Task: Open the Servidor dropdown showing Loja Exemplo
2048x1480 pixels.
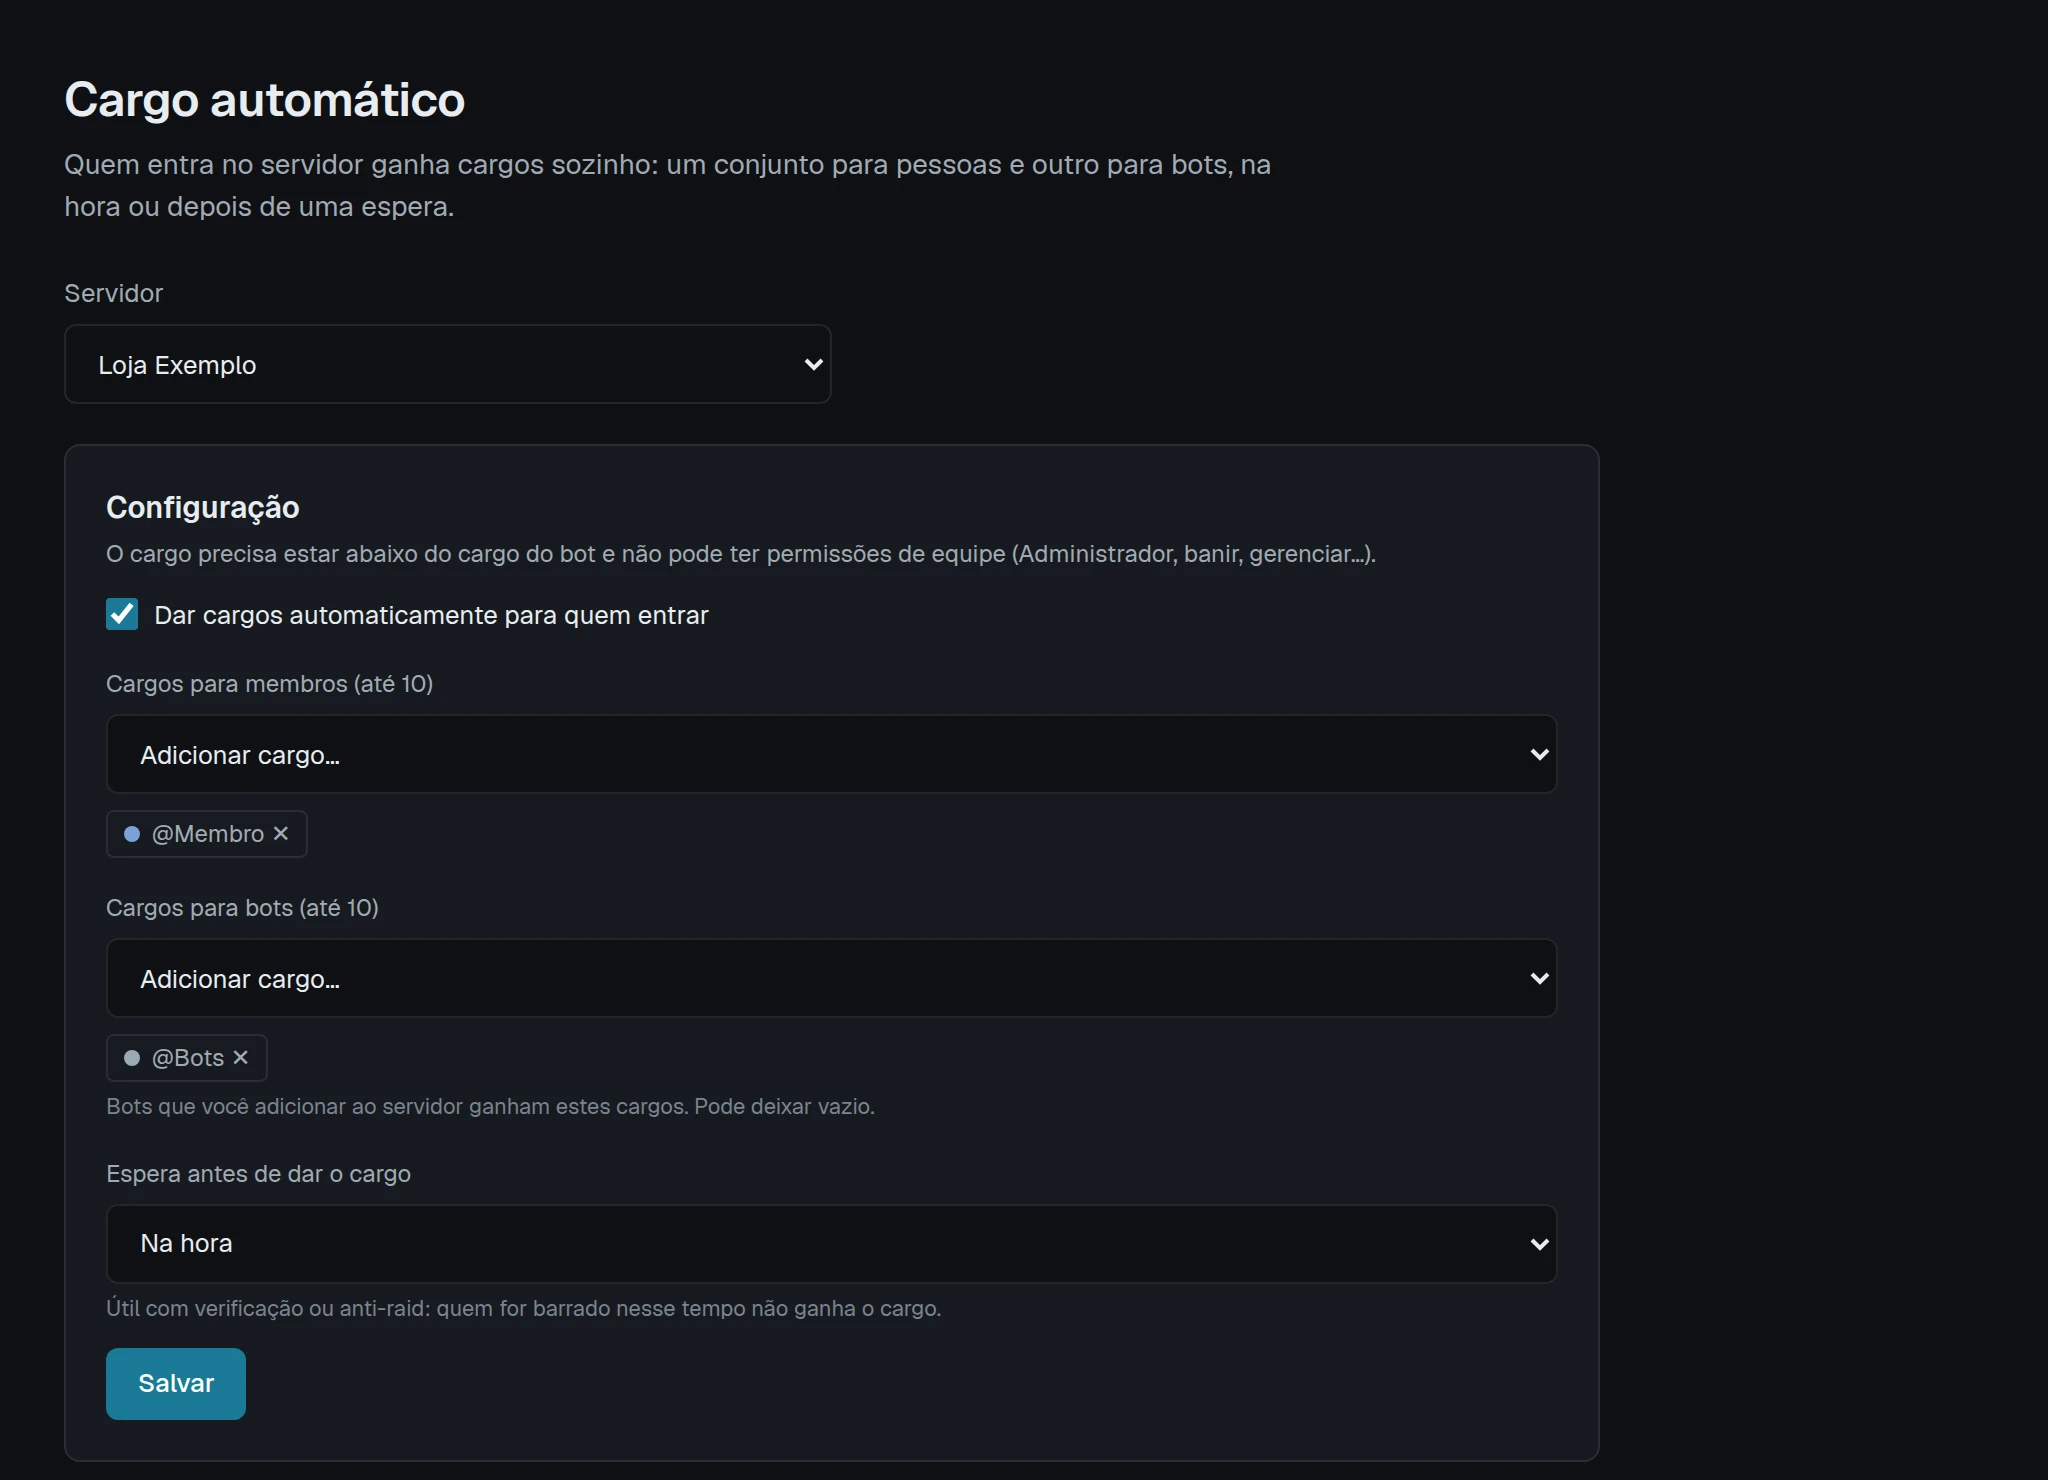Action: click(448, 364)
